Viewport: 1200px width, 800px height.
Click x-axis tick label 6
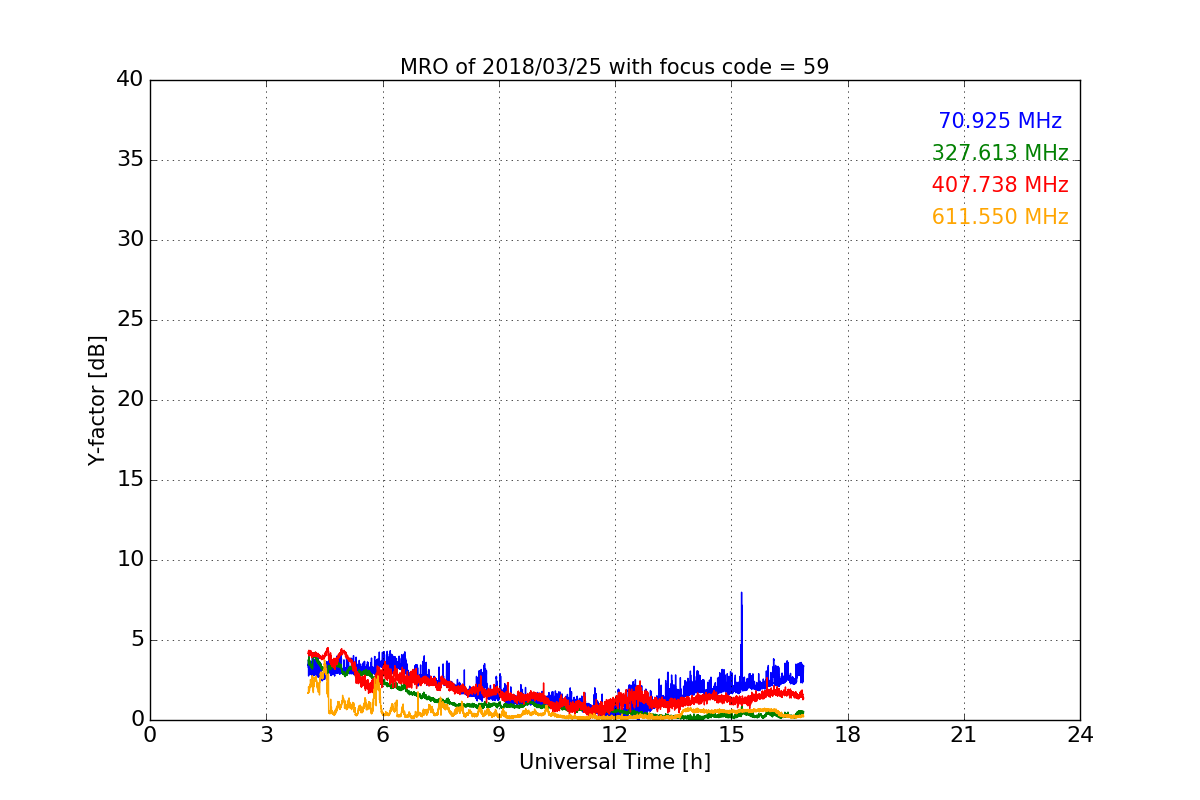pyautogui.click(x=383, y=734)
